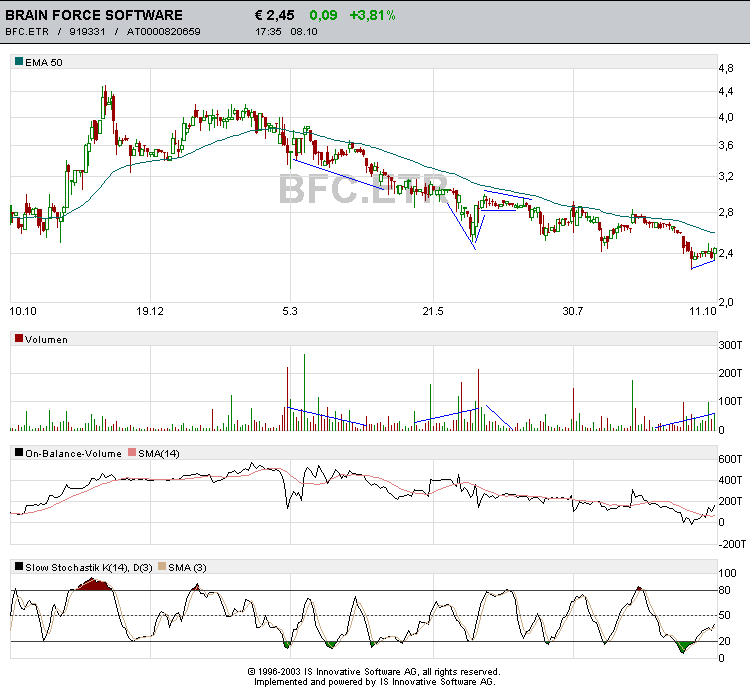Click the pink SMA(14) legend swatch
750x687 pixels.
pos(133,453)
